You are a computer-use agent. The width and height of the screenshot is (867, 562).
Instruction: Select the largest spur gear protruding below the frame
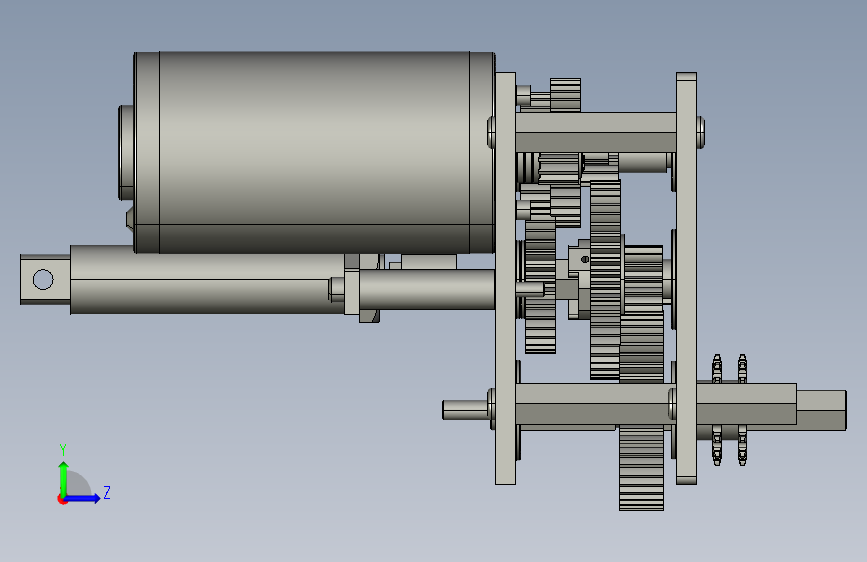(x=641, y=467)
